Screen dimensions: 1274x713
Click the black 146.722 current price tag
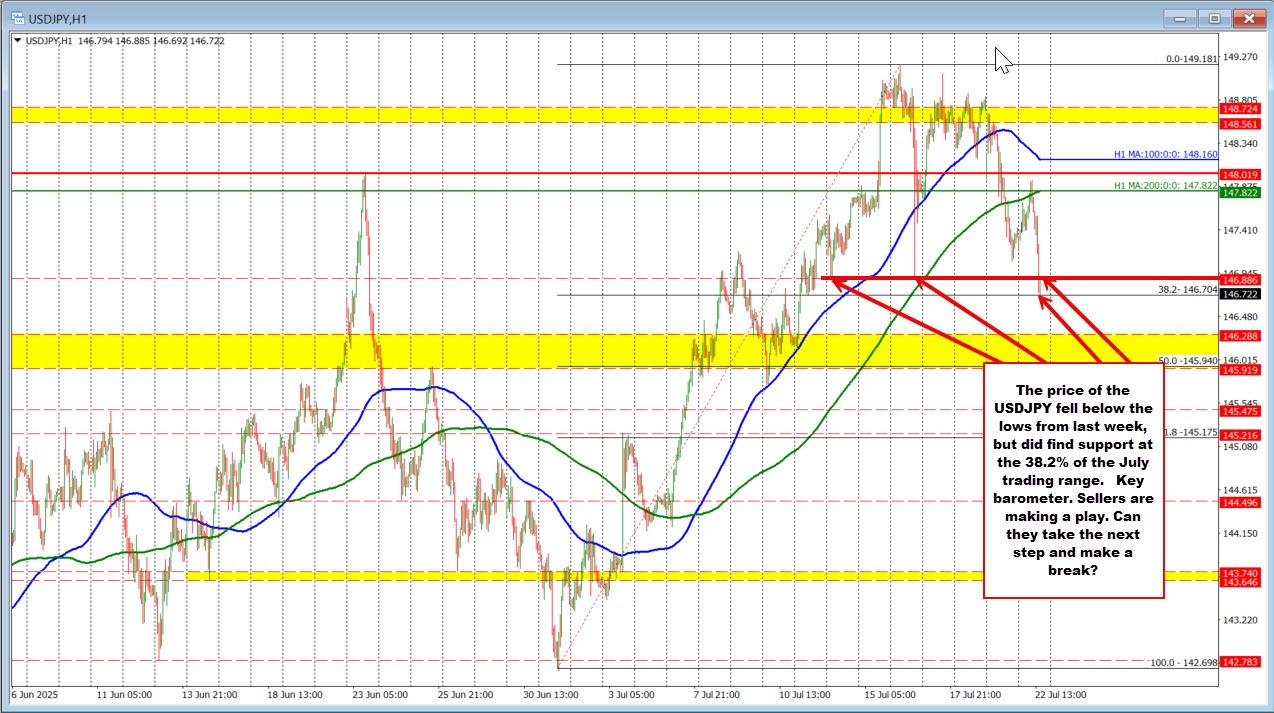tap(1240, 294)
